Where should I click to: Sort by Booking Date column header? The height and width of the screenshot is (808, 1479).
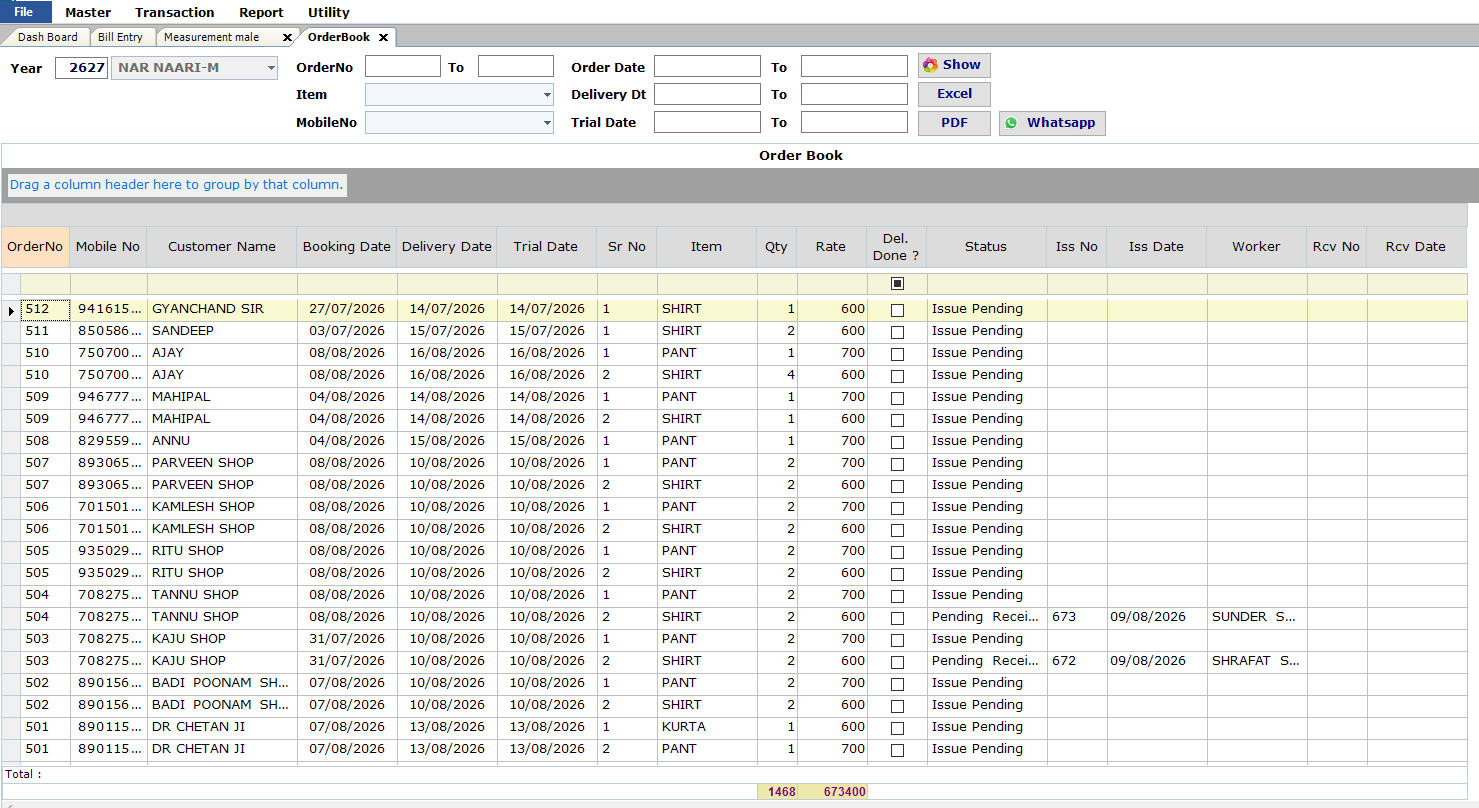[x=347, y=247]
